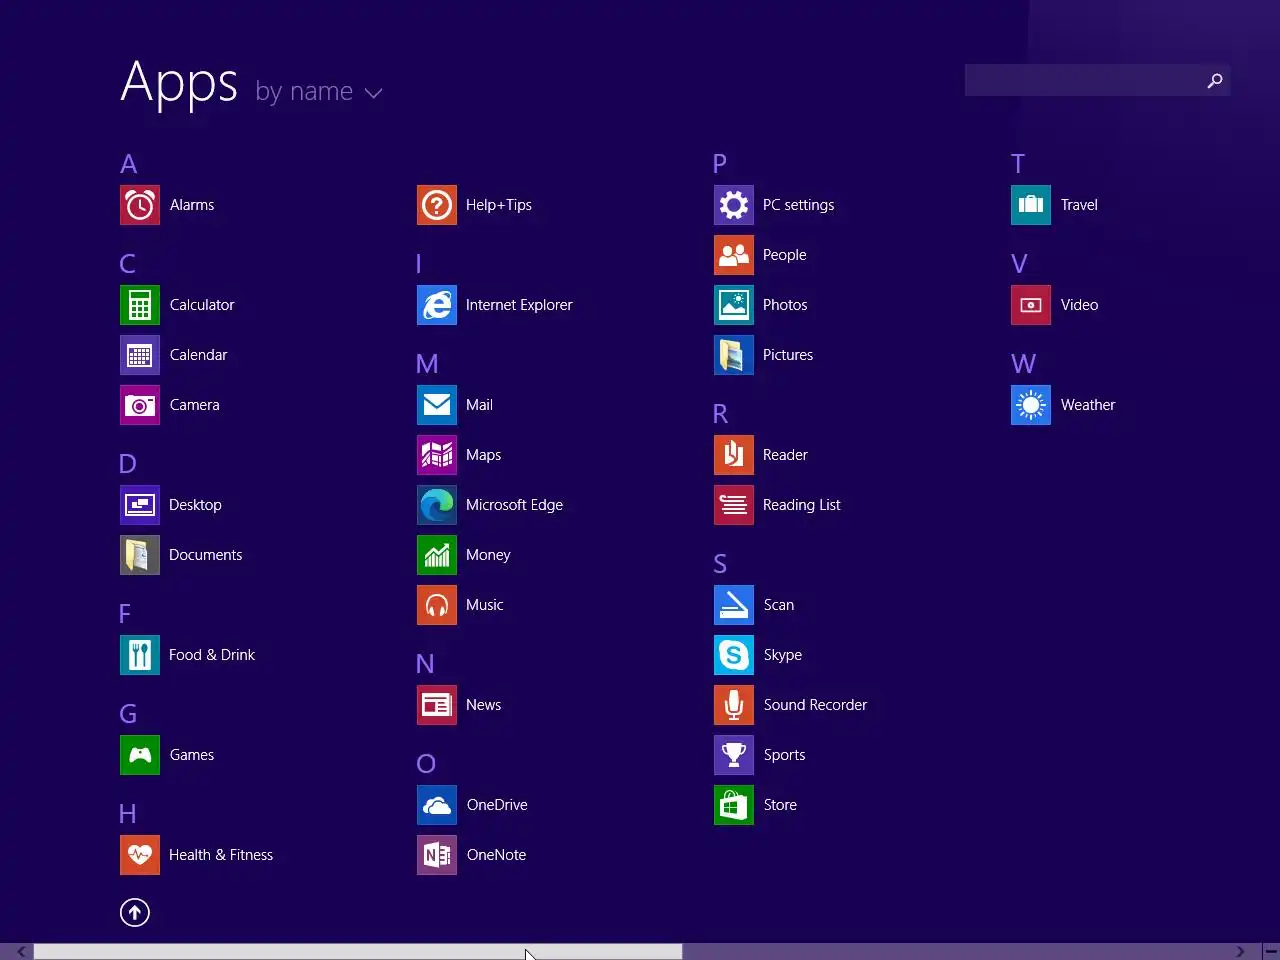Open the Pictures folder icon
Viewport: 1280px width, 960px height.
[734, 355]
